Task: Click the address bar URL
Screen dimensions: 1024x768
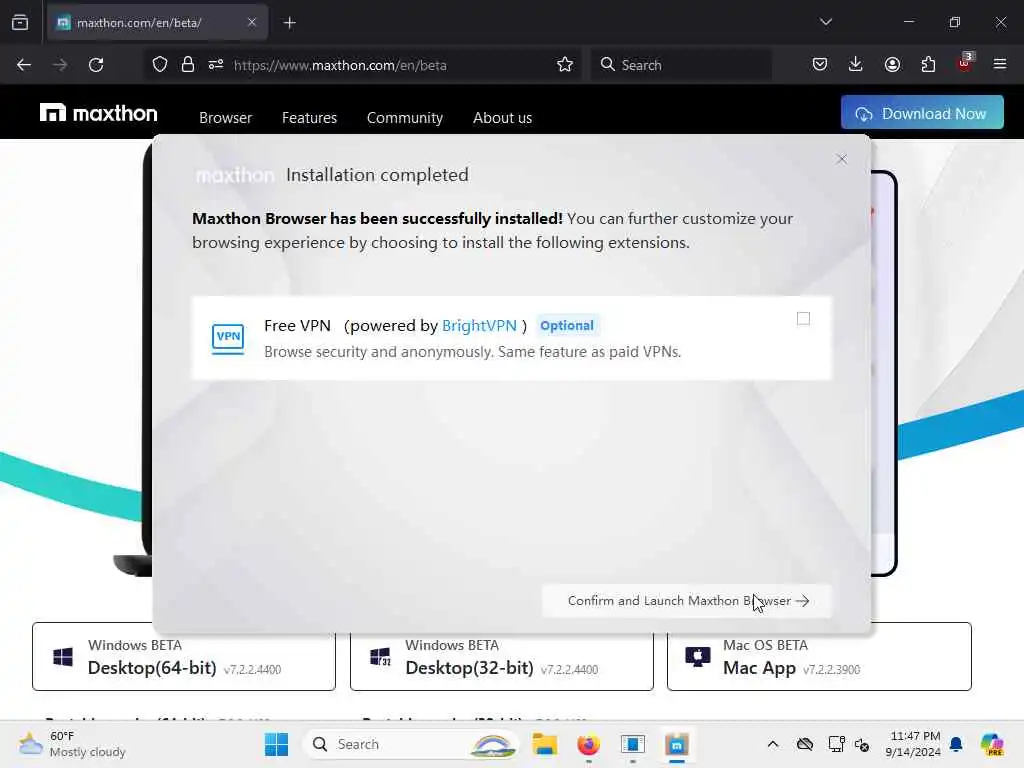Action: pyautogui.click(x=340, y=65)
